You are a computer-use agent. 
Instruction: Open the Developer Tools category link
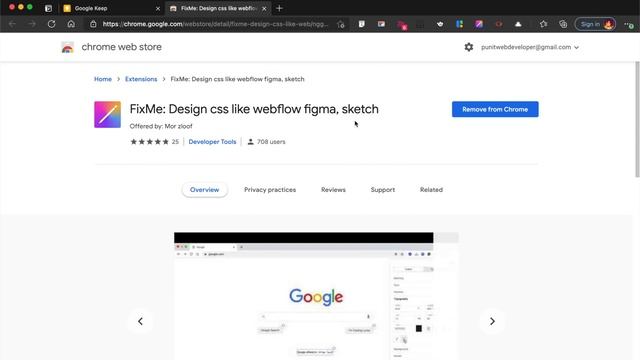212,142
